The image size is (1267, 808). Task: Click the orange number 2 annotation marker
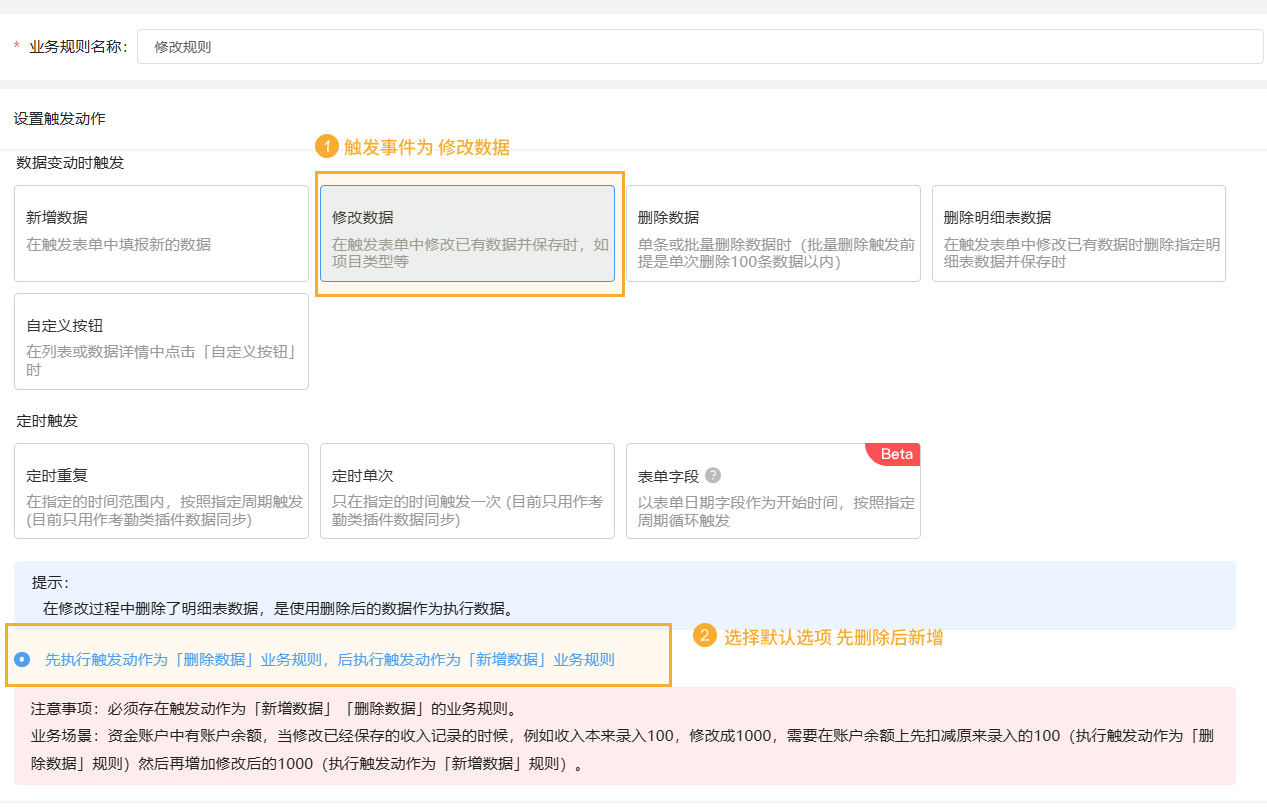coord(705,636)
